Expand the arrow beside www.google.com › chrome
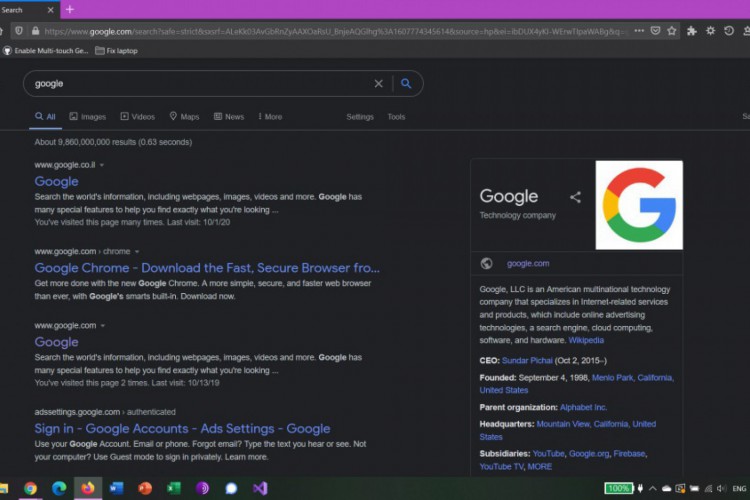The width and height of the screenshot is (750, 500). 137,252
